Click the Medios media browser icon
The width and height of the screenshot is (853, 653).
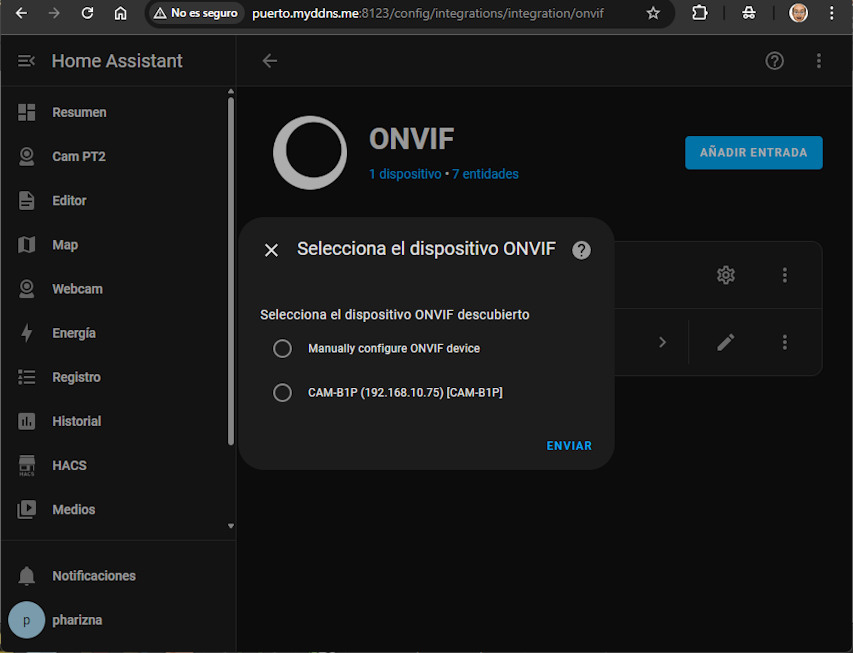[x=27, y=509]
